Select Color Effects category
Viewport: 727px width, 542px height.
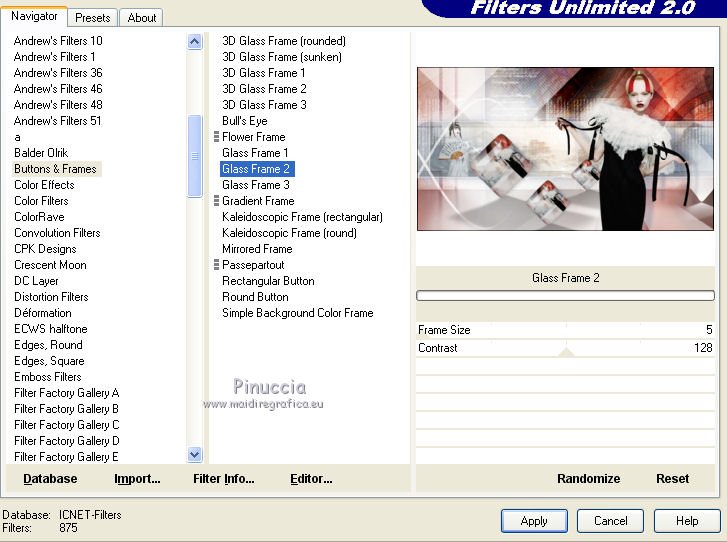pyautogui.click(x=44, y=185)
